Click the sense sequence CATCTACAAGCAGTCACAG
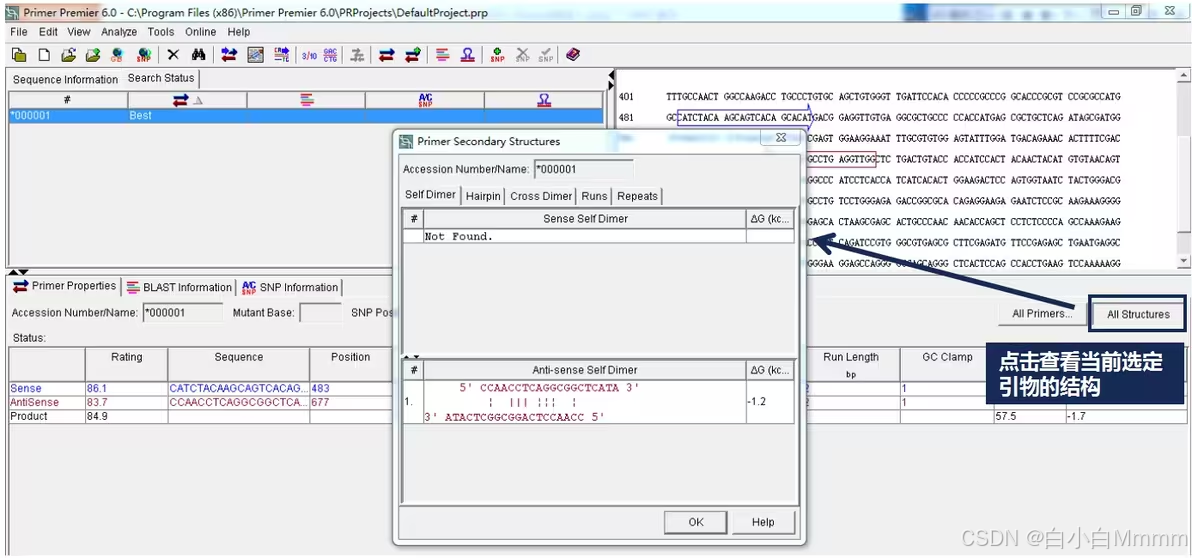The image size is (1192, 558). click(239, 388)
